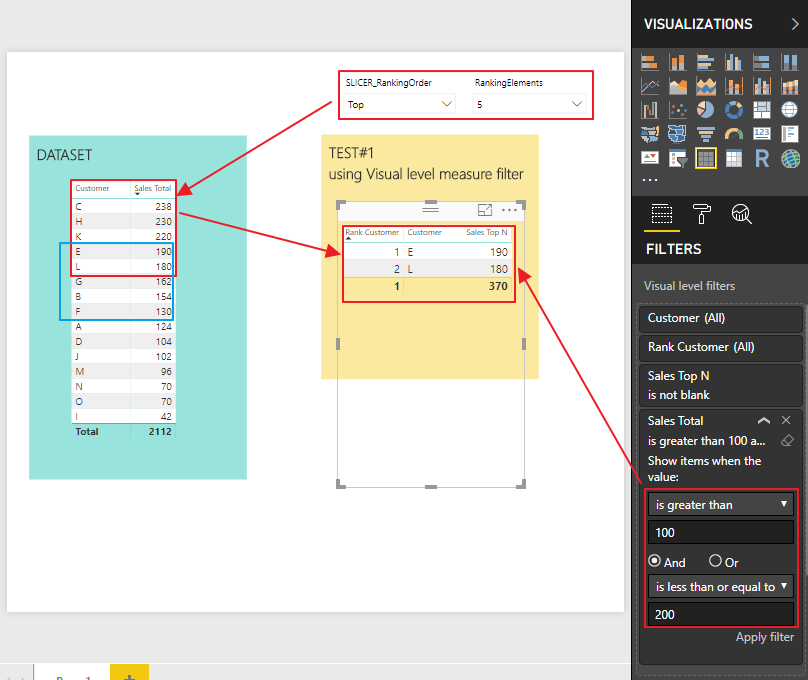Click the filter value field showing 100
Viewport: 808px width, 680px height.
click(720, 532)
